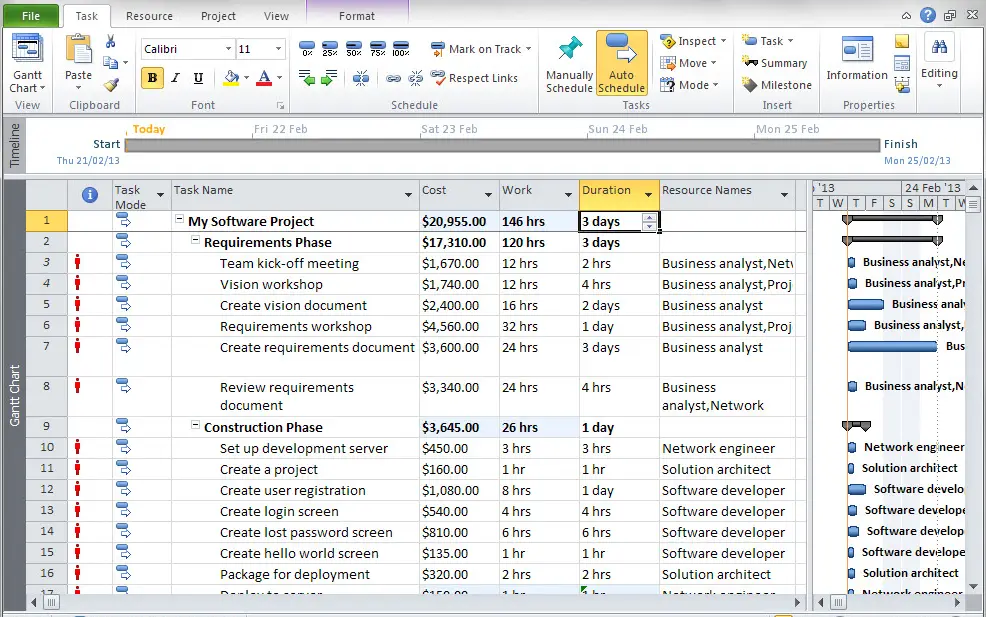Open the task Information dialog

857,60
